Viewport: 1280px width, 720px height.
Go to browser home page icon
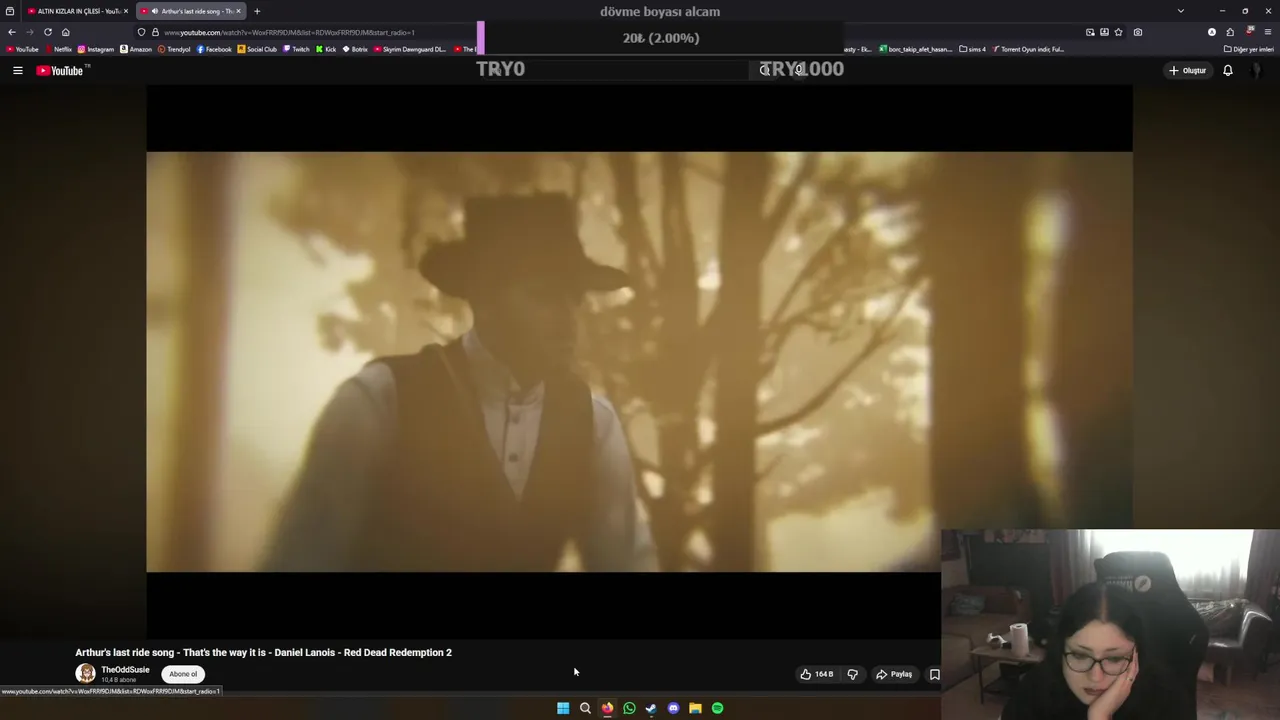coord(66,32)
